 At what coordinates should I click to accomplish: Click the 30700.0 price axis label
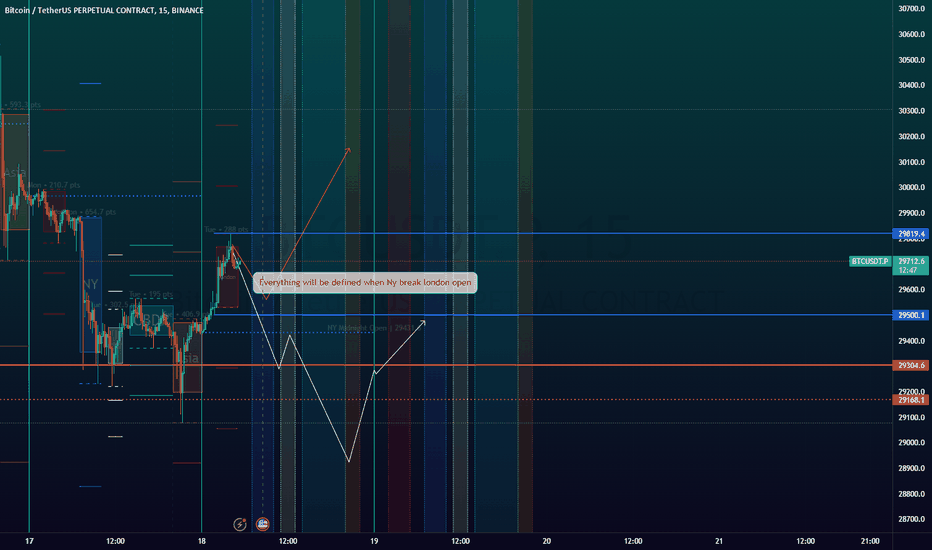pos(911,9)
